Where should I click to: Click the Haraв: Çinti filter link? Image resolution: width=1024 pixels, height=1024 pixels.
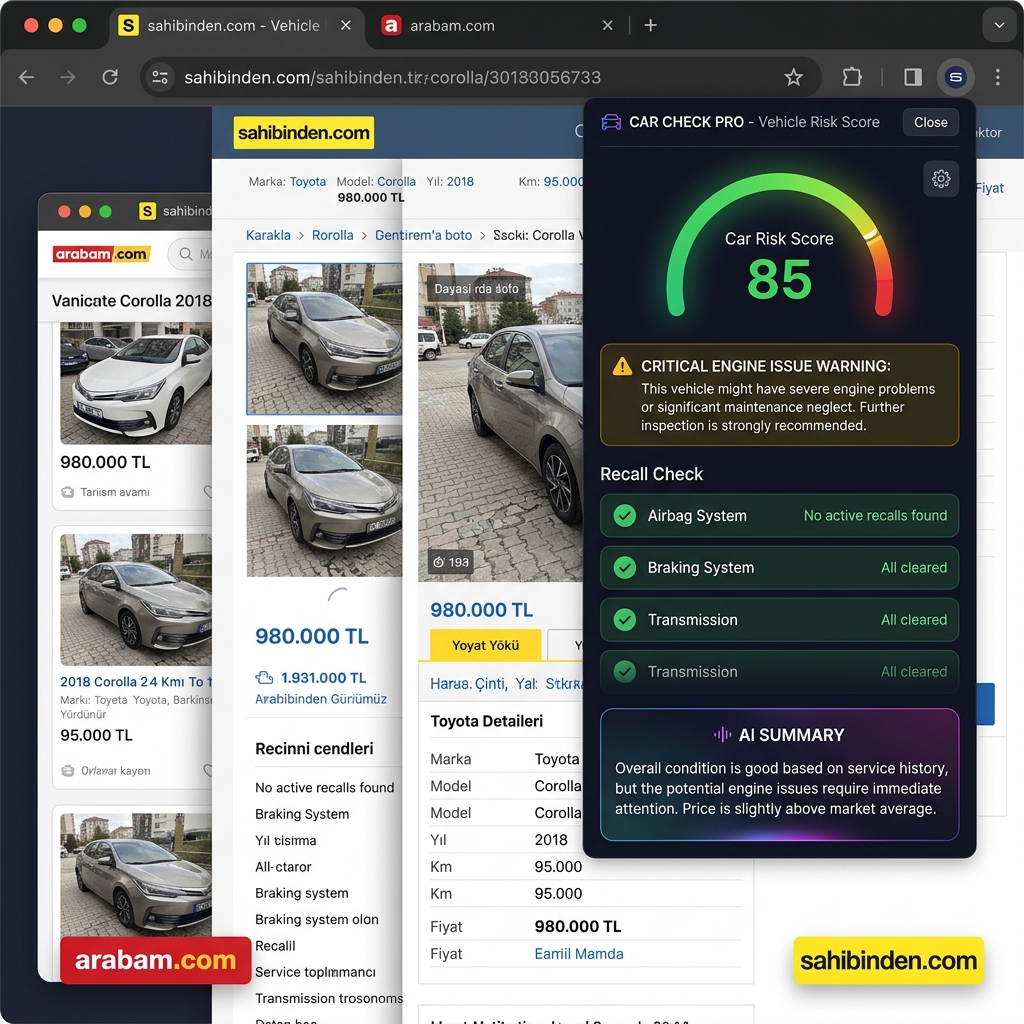pyautogui.click(x=468, y=683)
